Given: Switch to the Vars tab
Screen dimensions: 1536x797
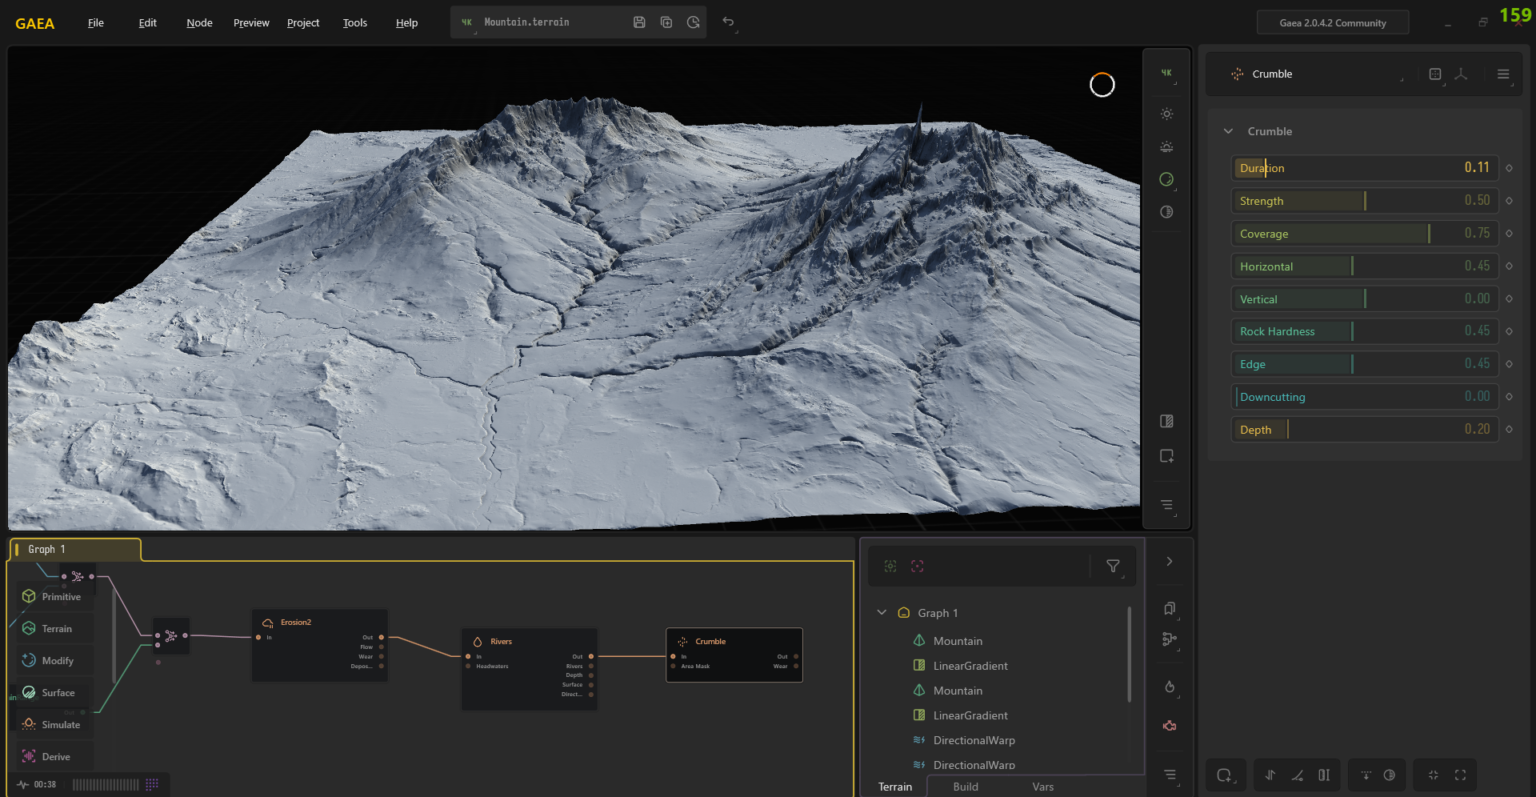Looking at the screenshot, I should (1042, 787).
